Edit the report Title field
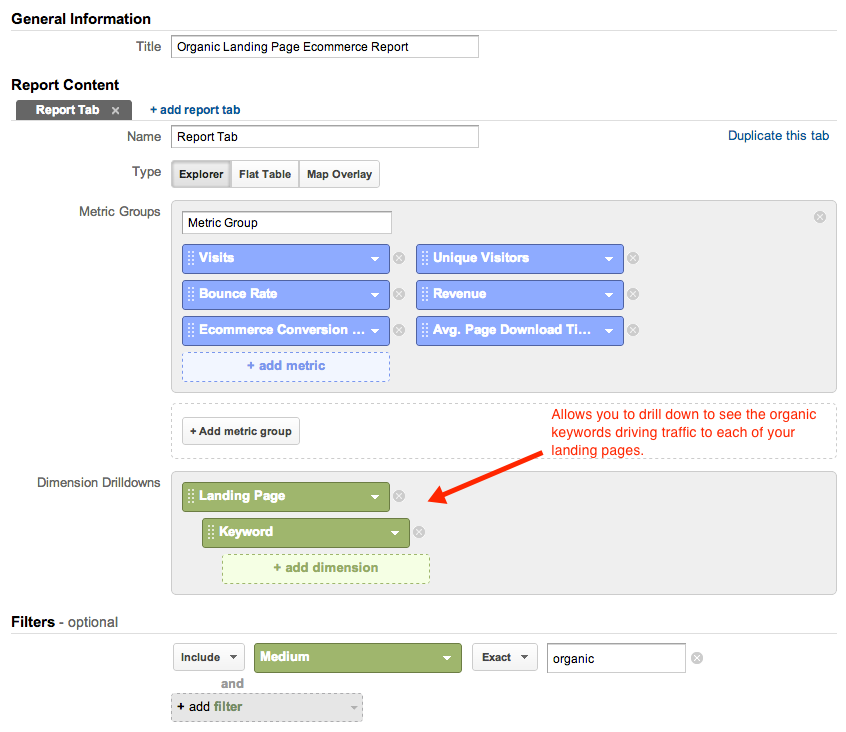Image resolution: width=846 pixels, height=732 pixels. 325,46
